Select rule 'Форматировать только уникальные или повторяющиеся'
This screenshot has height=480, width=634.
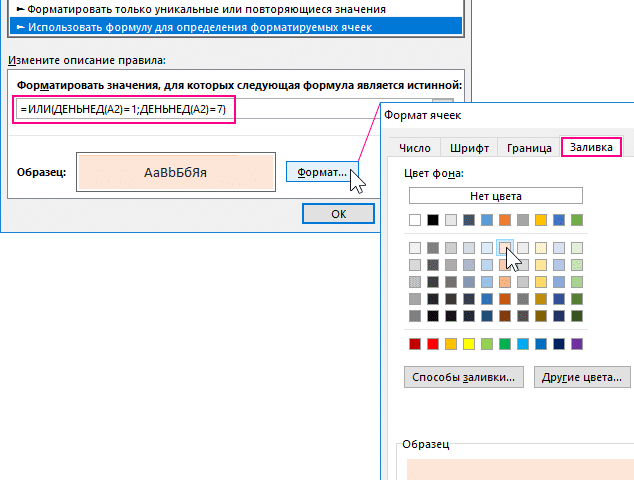click(190, 8)
